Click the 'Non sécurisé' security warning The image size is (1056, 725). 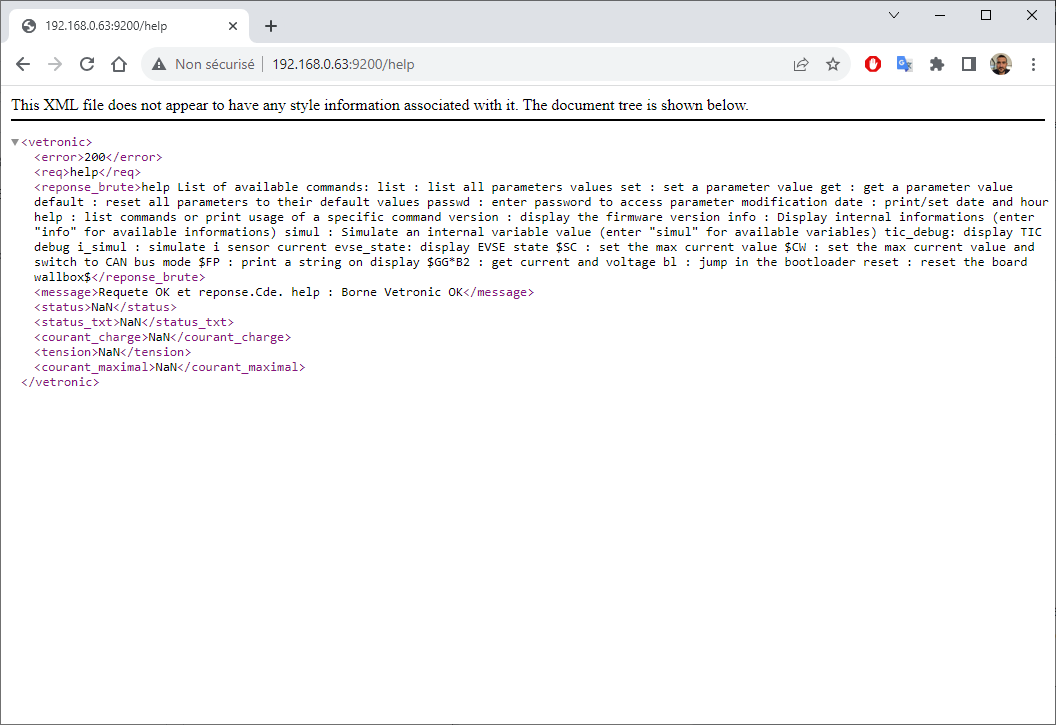tap(203, 64)
